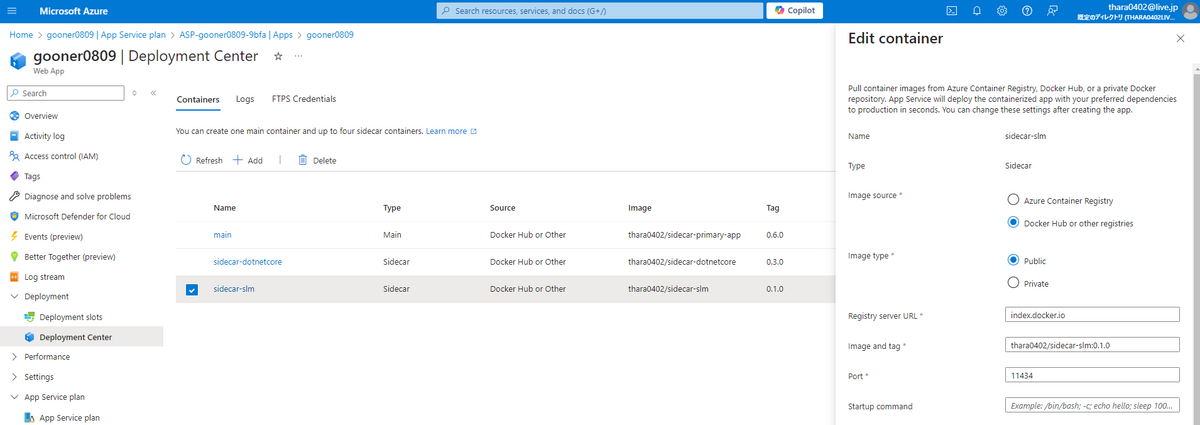
Task: Collapse the App Service plan section
Action: coord(14,397)
